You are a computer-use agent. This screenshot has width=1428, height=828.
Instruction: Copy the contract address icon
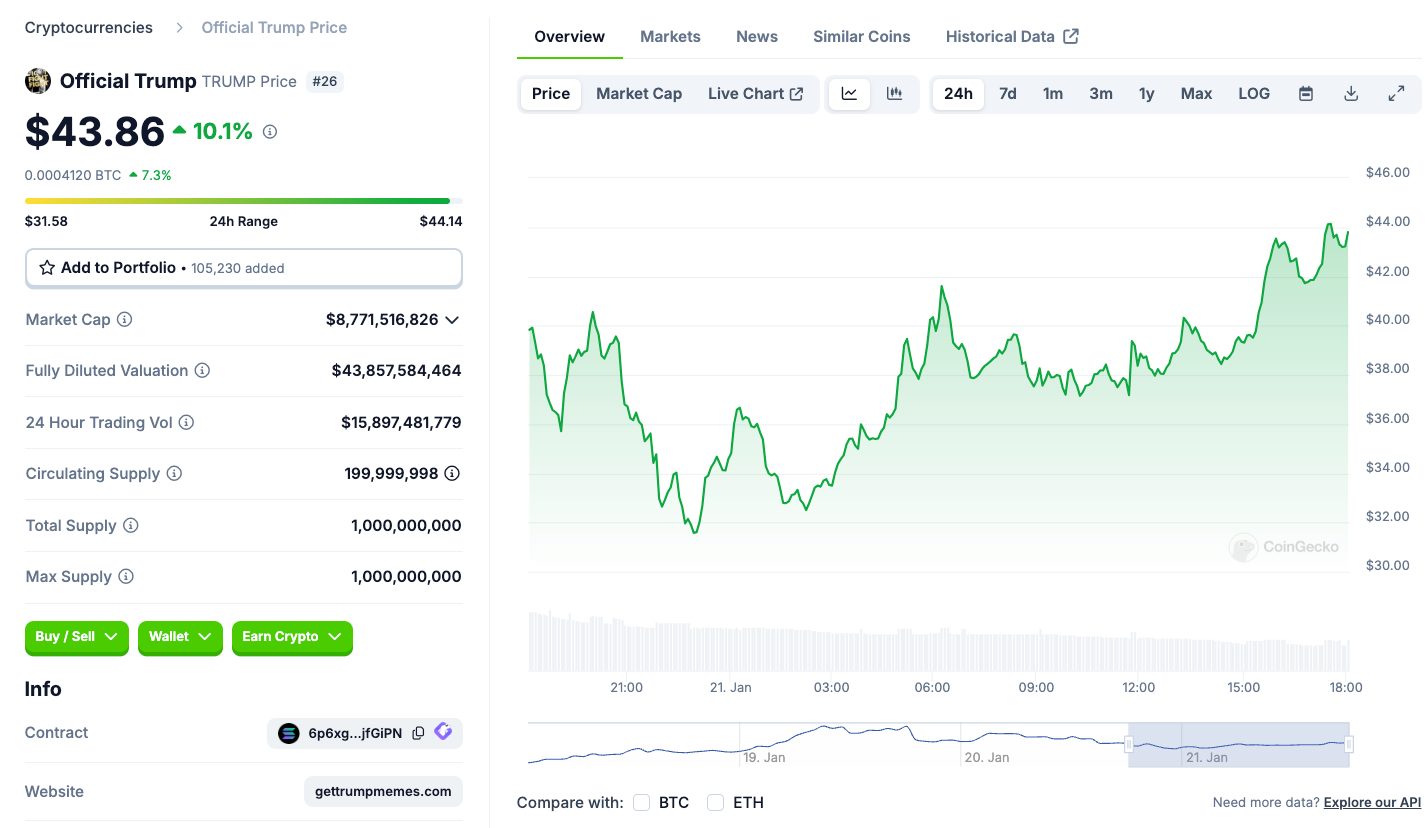tap(418, 733)
